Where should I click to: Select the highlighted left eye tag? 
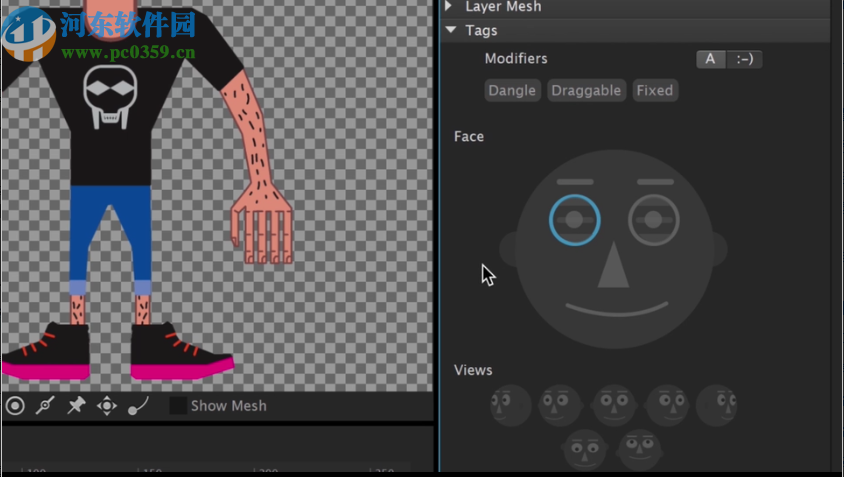(574, 220)
